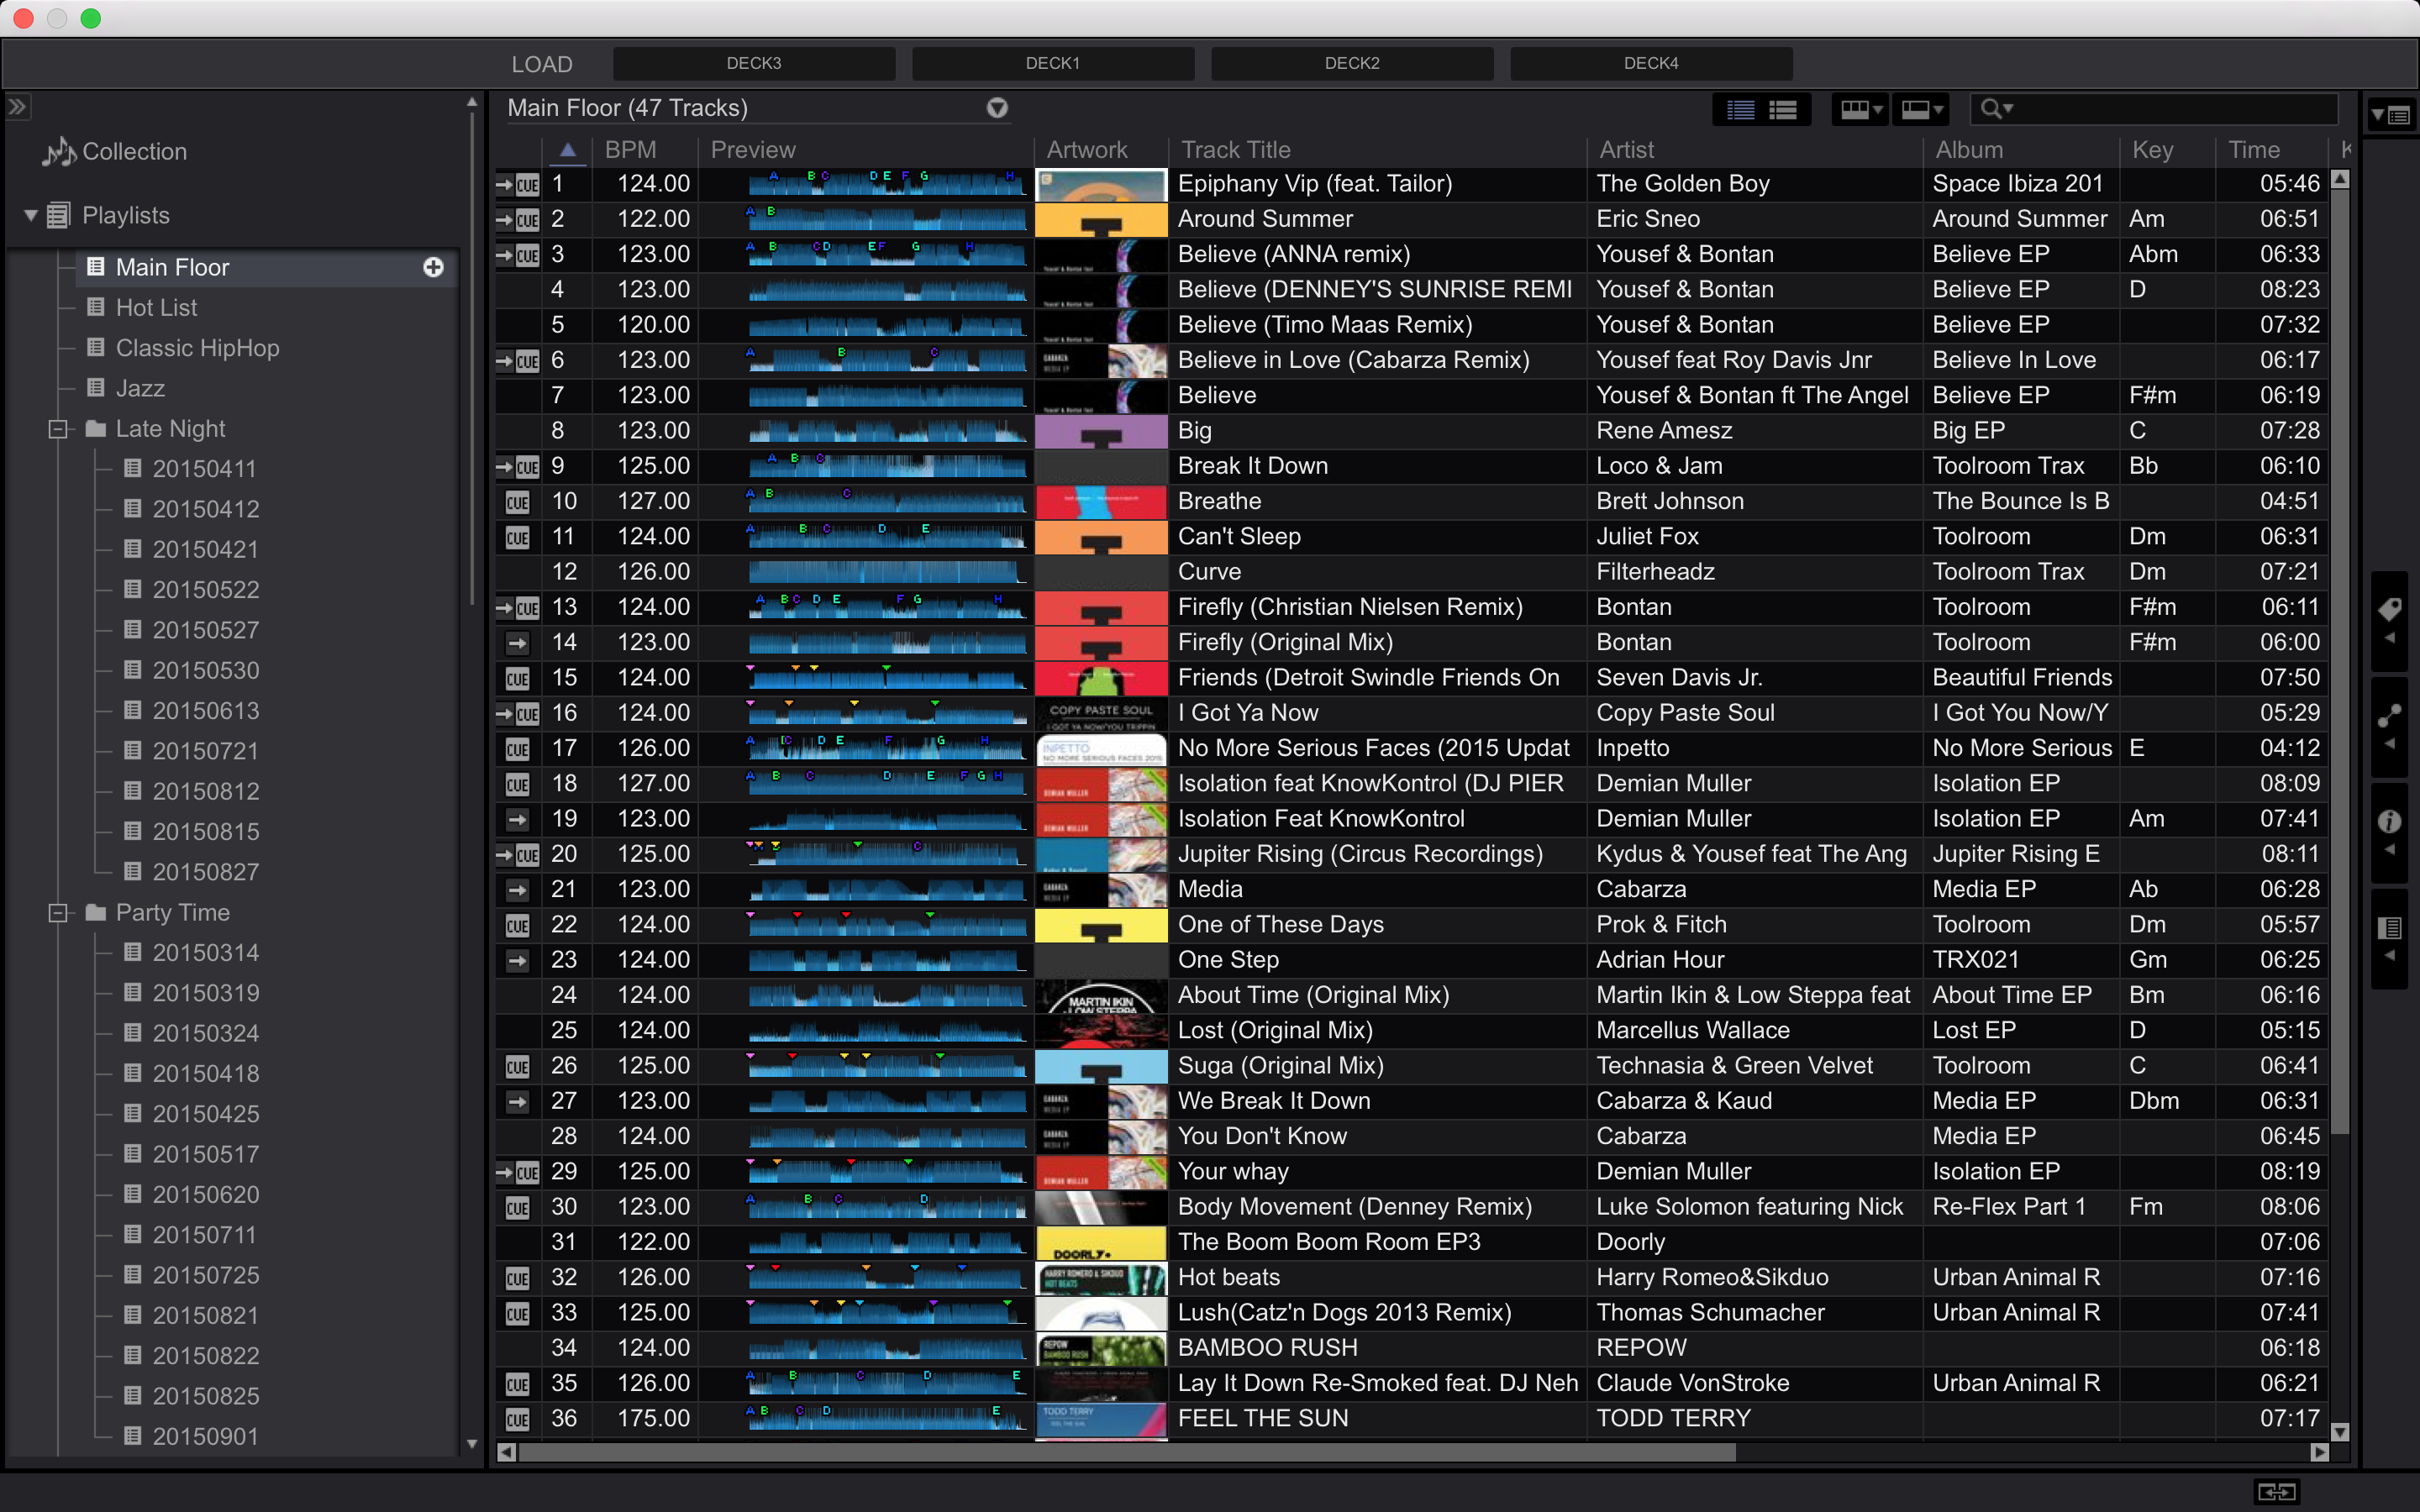Load the track to DECK1

pyautogui.click(x=1052, y=63)
